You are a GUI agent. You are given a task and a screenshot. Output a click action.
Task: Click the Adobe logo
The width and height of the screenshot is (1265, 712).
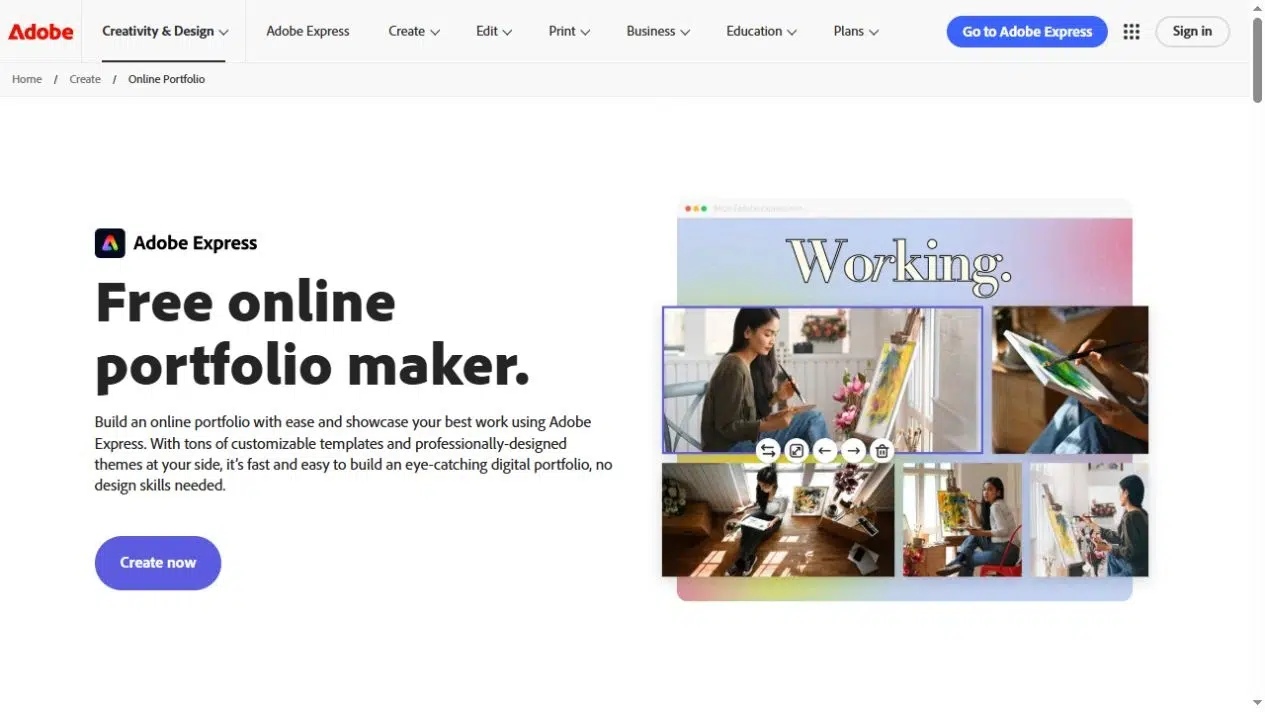[x=41, y=31]
